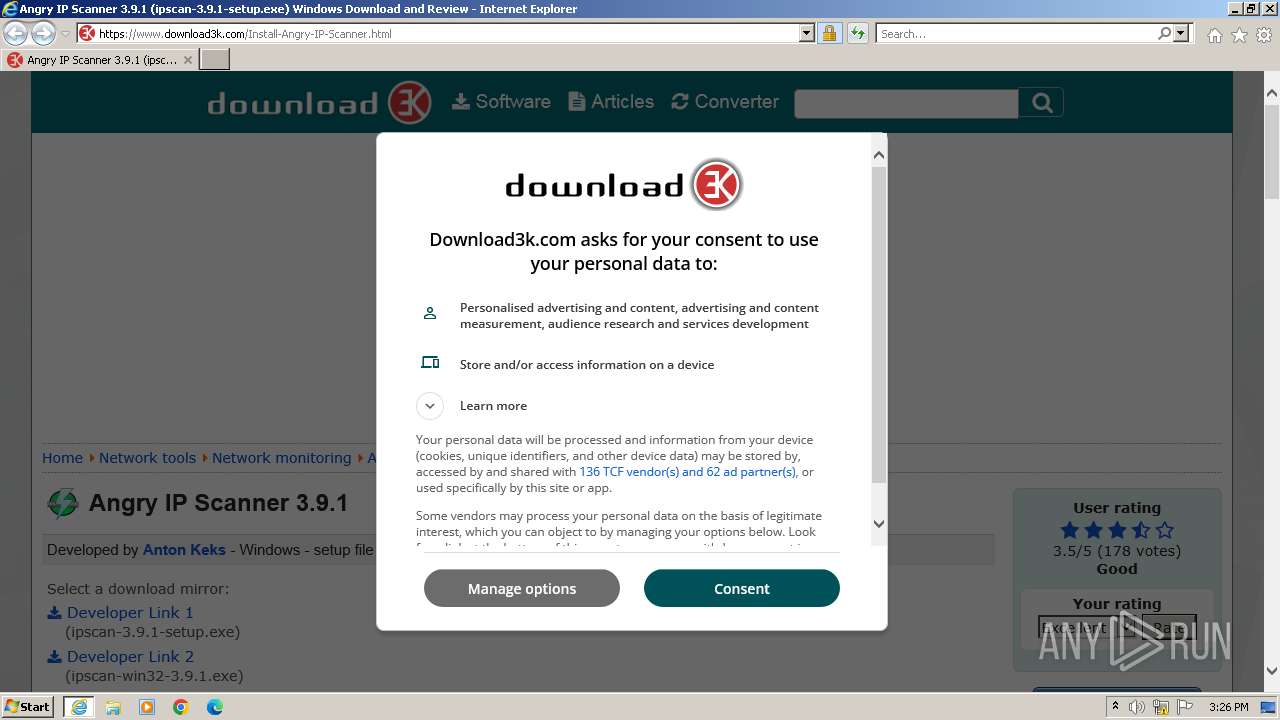Click the security lock icon in address bar

pyautogui.click(x=829, y=33)
